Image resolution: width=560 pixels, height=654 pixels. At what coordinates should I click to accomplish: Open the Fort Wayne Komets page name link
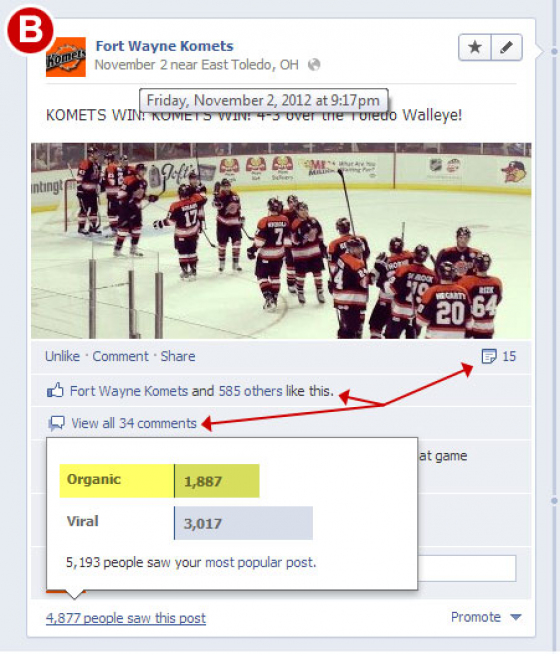pyautogui.click(x=164, y=46)
